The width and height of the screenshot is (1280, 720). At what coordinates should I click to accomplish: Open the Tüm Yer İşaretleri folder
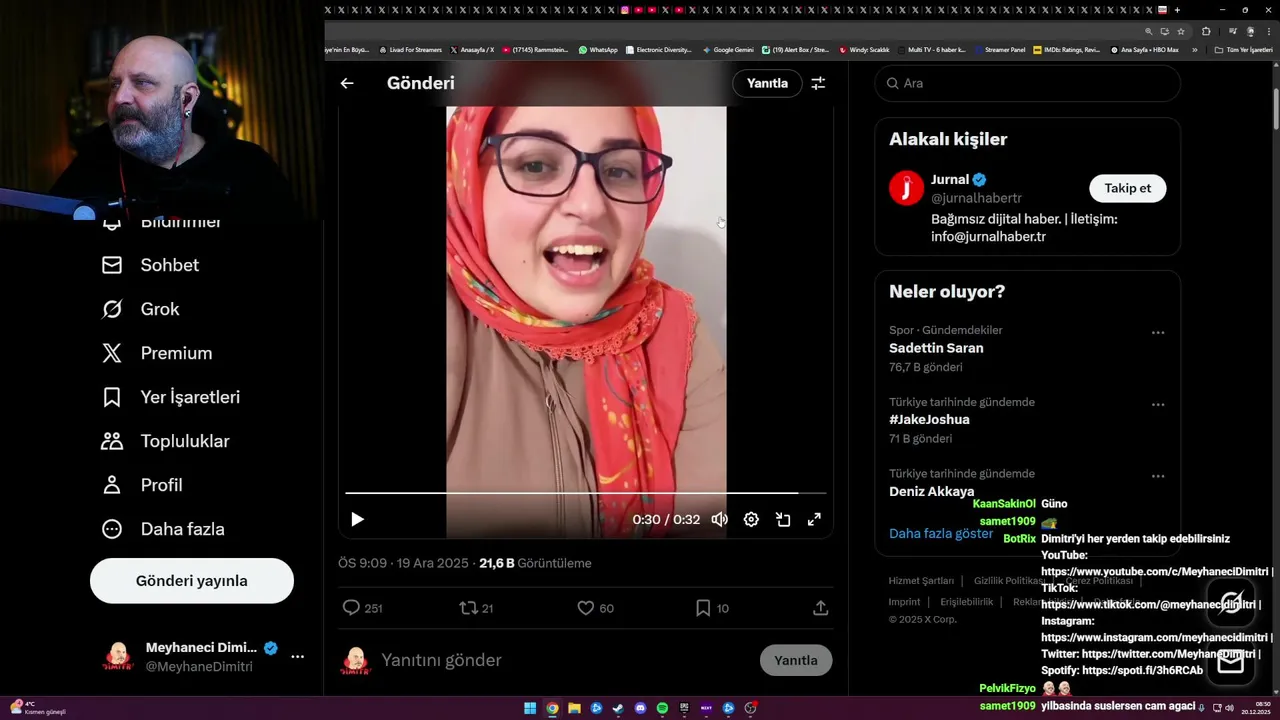[1243, 49]
